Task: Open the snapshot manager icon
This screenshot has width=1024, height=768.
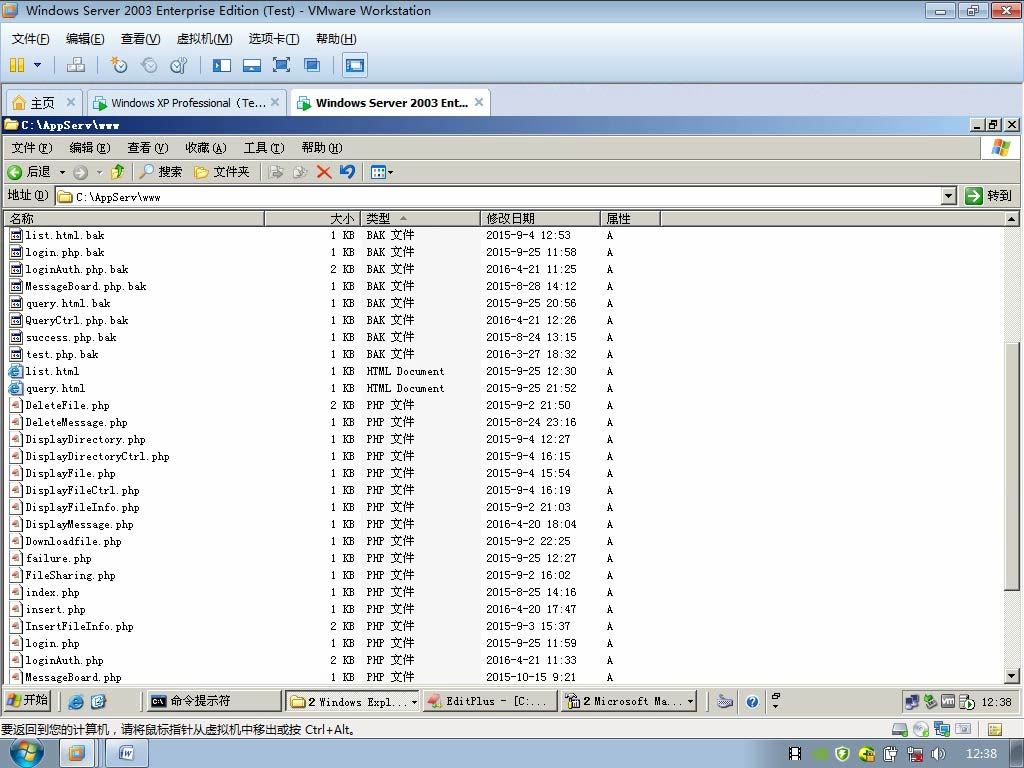Action: tap(178, 65)
